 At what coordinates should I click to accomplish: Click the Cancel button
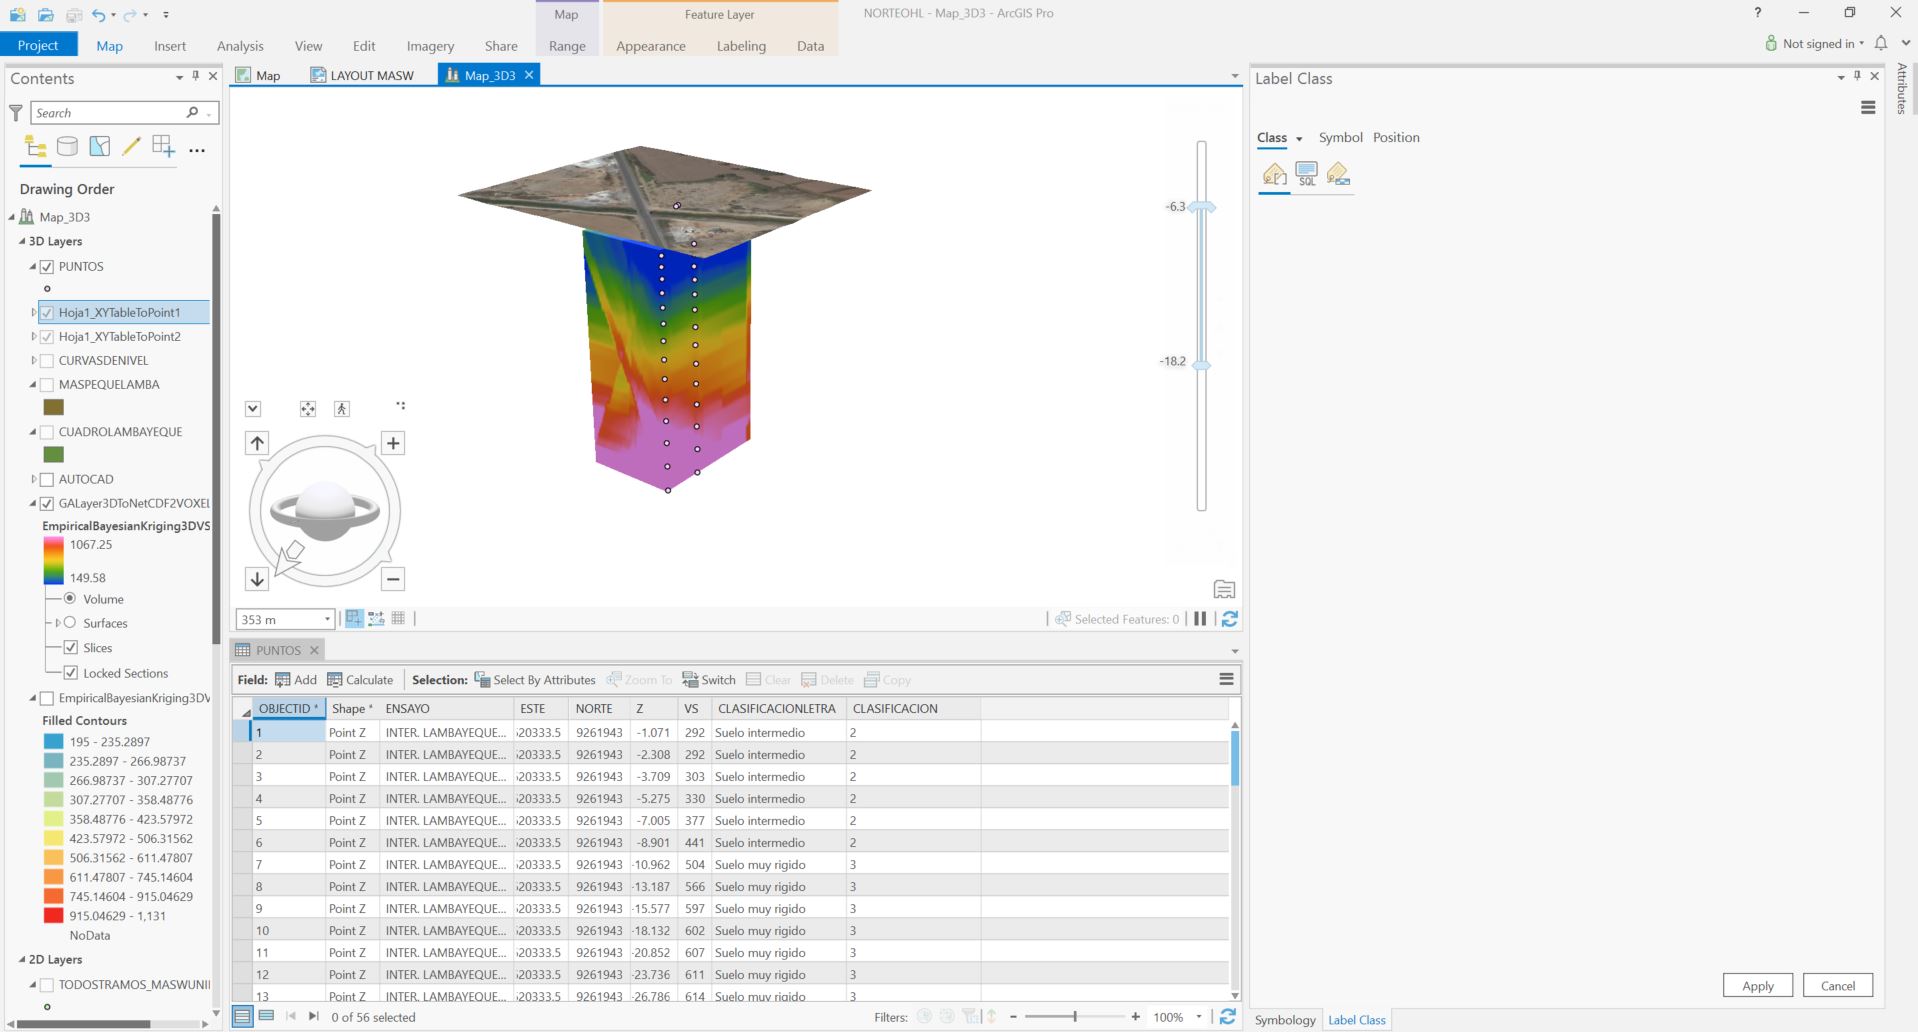tap(1837, 985)
